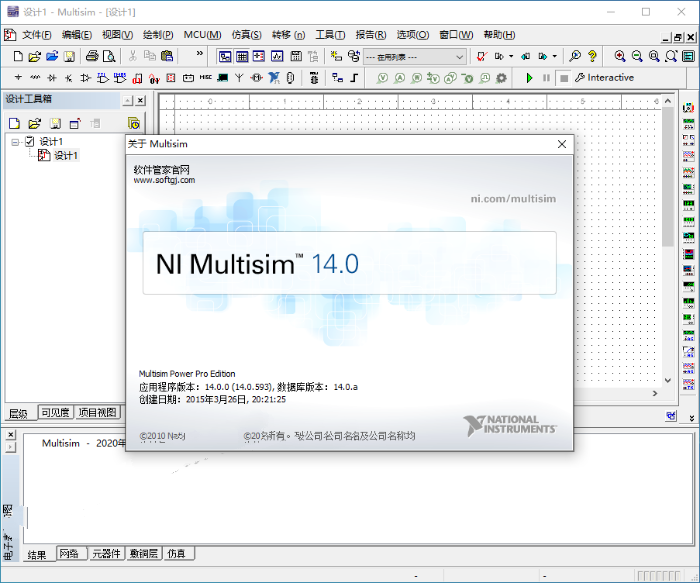700x583 pixels.
Task: Select the Analog (op-amp) component icon
Action: click(x=85, y=78)
